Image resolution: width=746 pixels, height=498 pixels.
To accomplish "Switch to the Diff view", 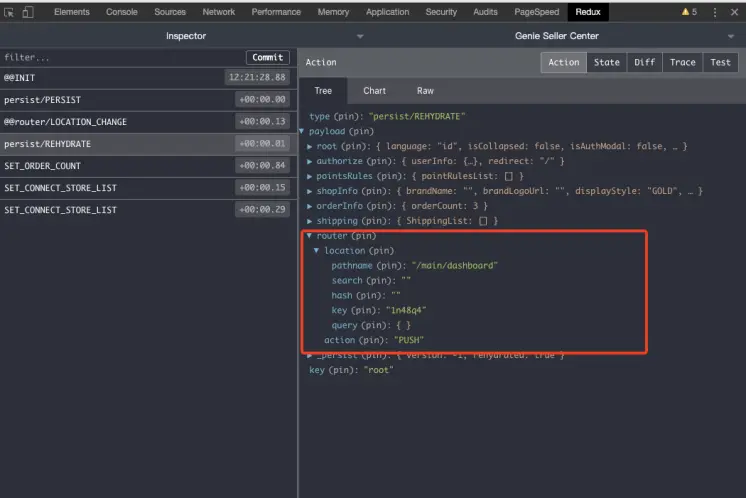I will click(x=645, y=62).
